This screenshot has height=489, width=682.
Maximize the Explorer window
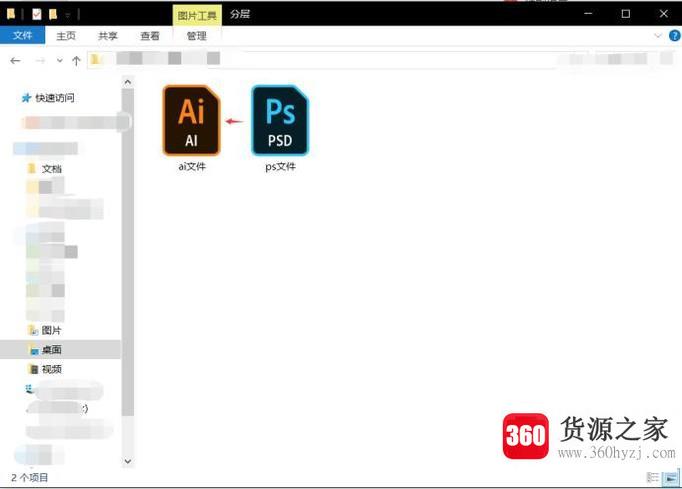click(x=626, y=13)
